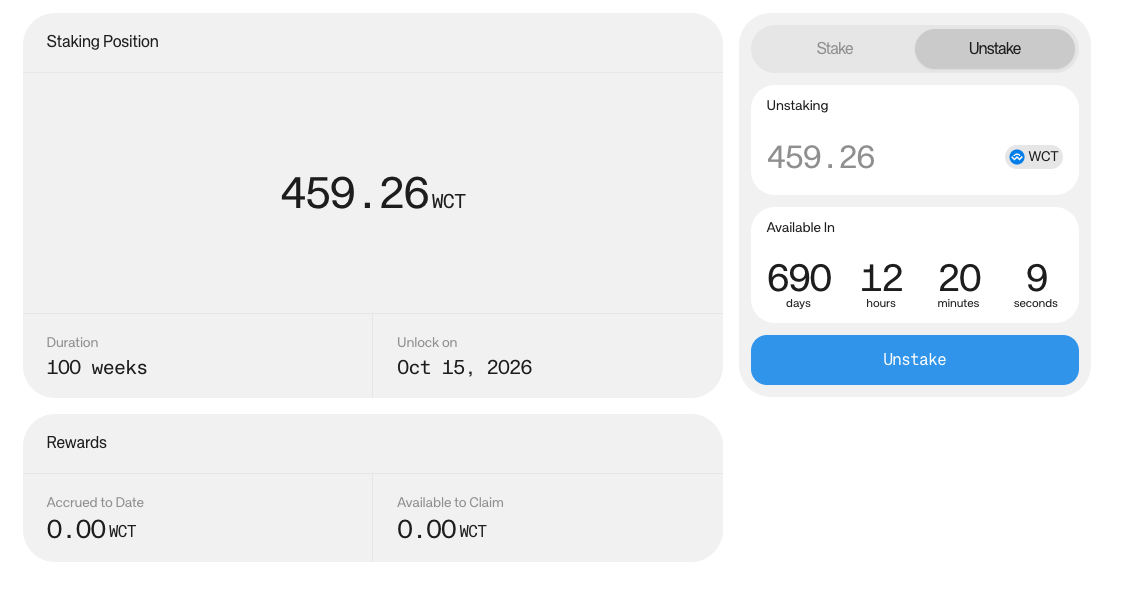Click the Rewards section header
Image resolution: width=1129 pixels, height=589 pixels.
(76, 443)
